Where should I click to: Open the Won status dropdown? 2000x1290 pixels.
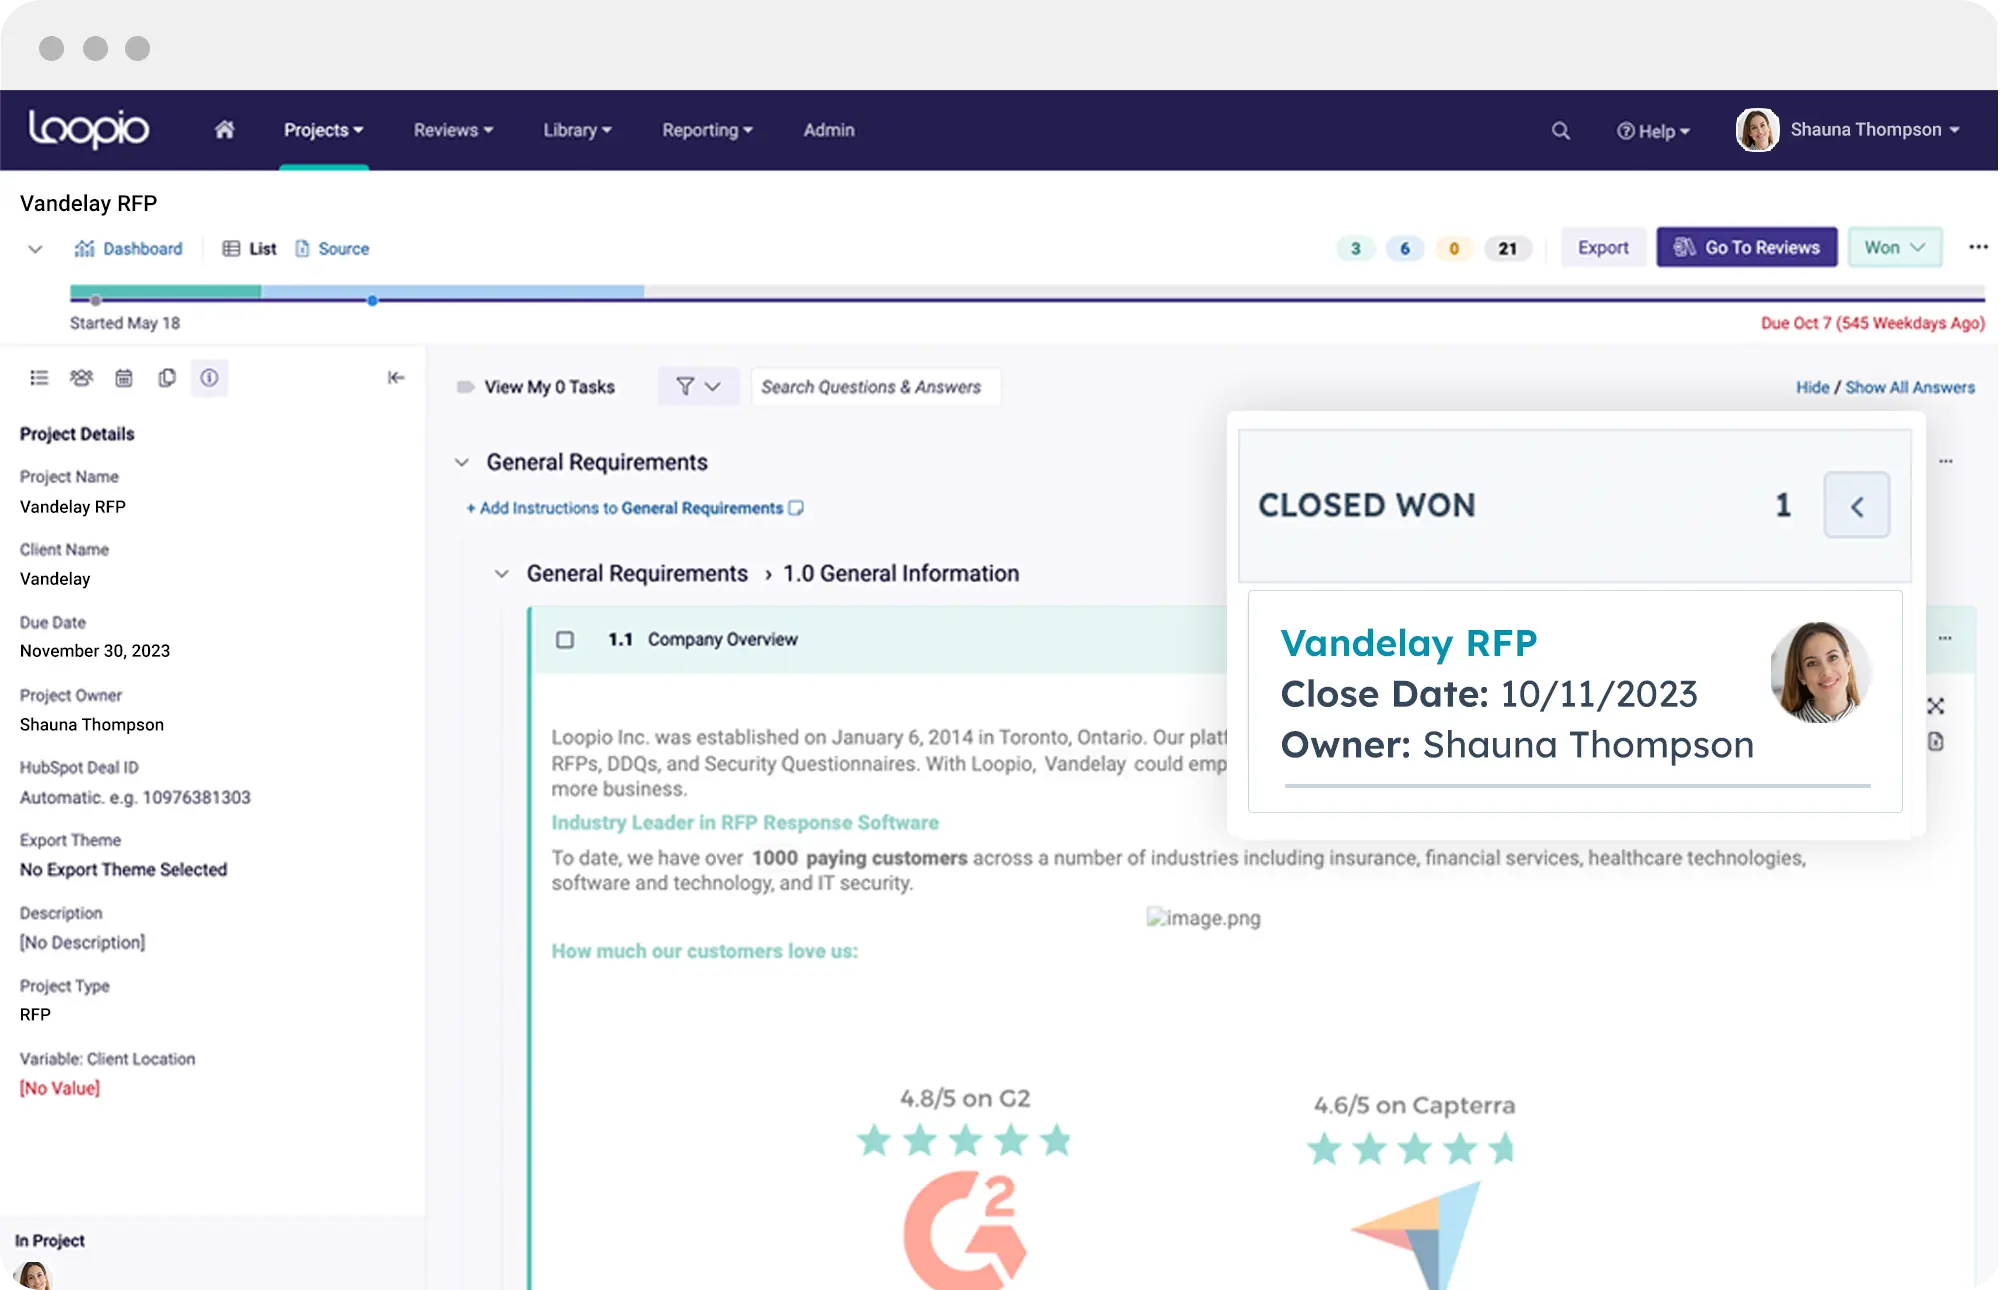(1894, 247)
